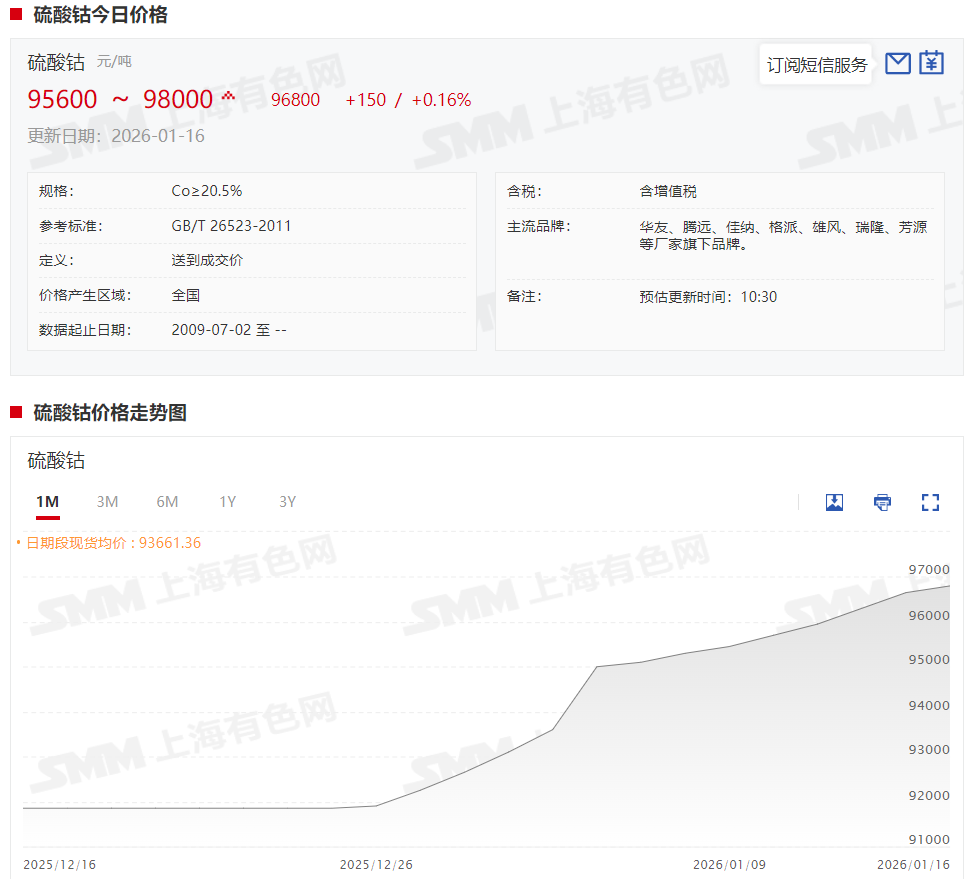Click the 2025/12/26 date on chart axis

tap(376, 864)
